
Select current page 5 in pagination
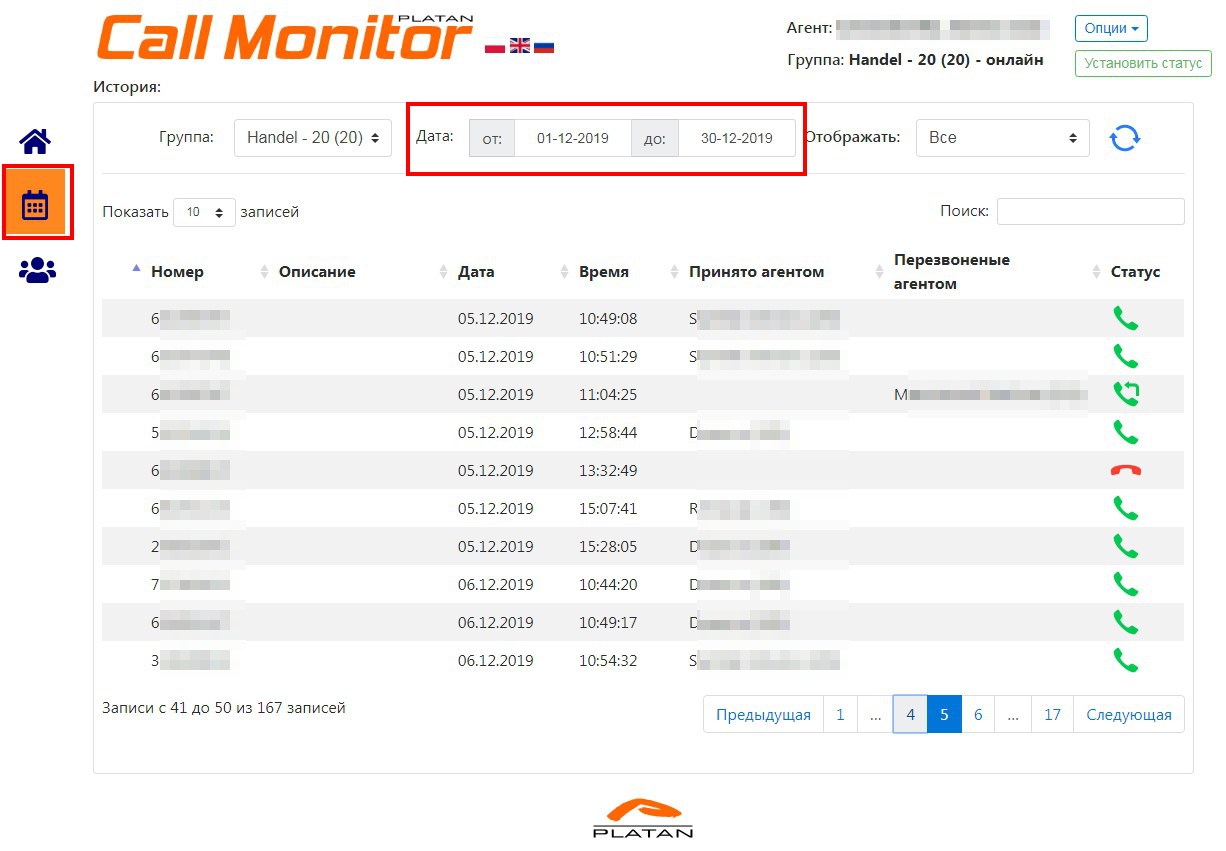point(944,715)
